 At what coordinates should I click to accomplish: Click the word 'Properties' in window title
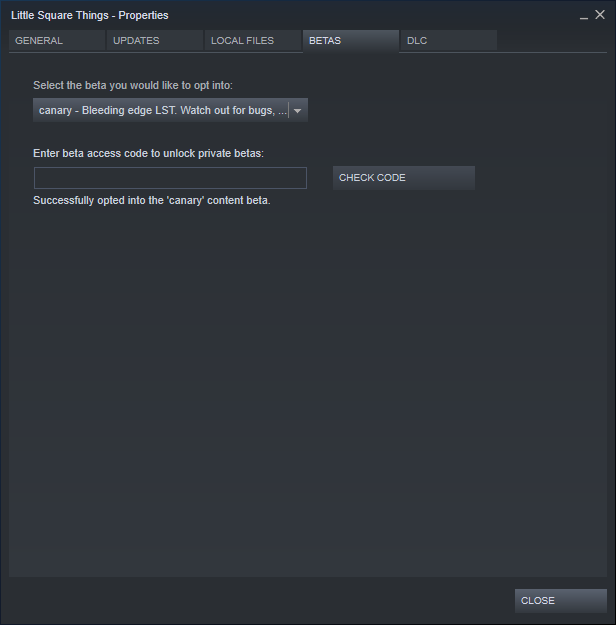144,16
